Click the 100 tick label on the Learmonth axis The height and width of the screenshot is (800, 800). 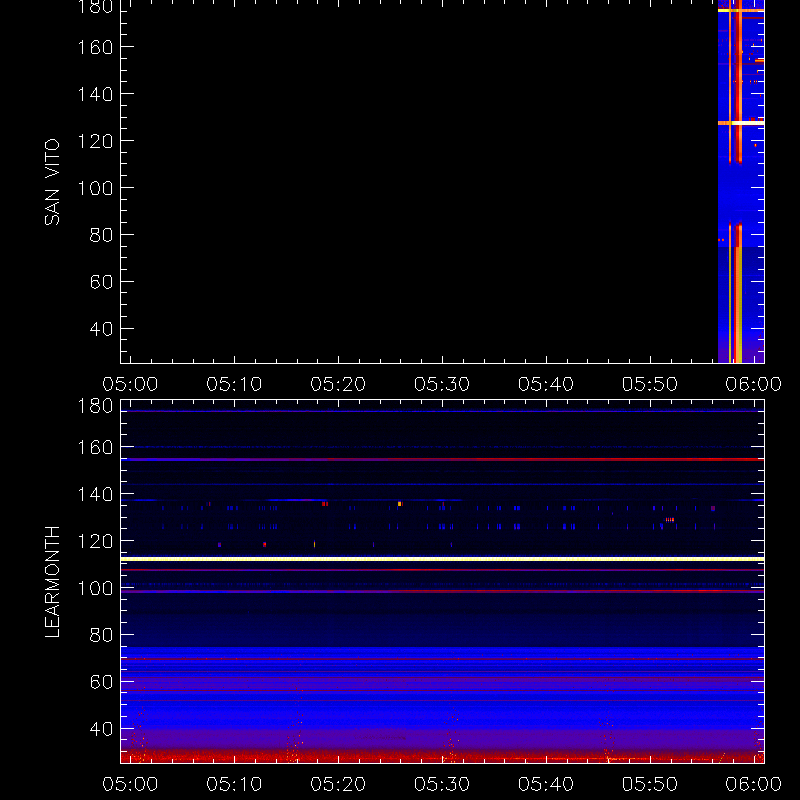point(95,588)
